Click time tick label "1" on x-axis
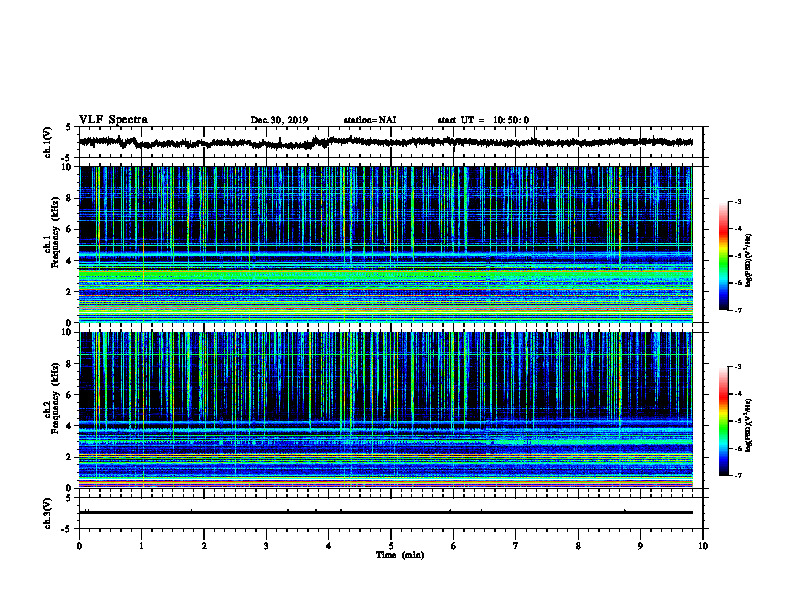Image resolution: width=792 pixels, height=612 pixels. click(141, 546)
